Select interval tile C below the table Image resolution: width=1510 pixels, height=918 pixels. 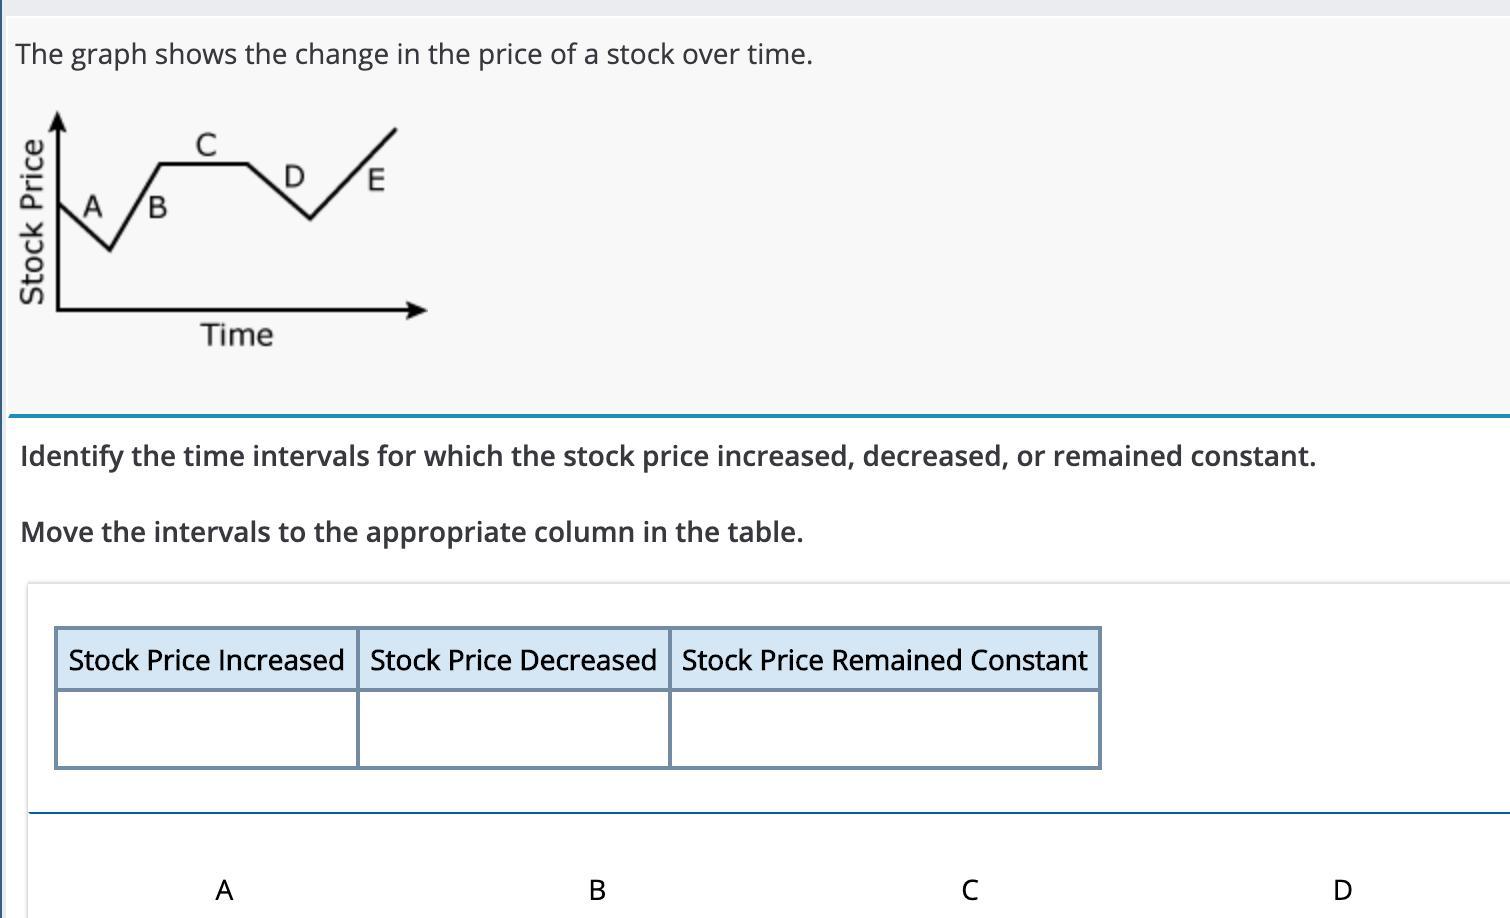point(969,889)
